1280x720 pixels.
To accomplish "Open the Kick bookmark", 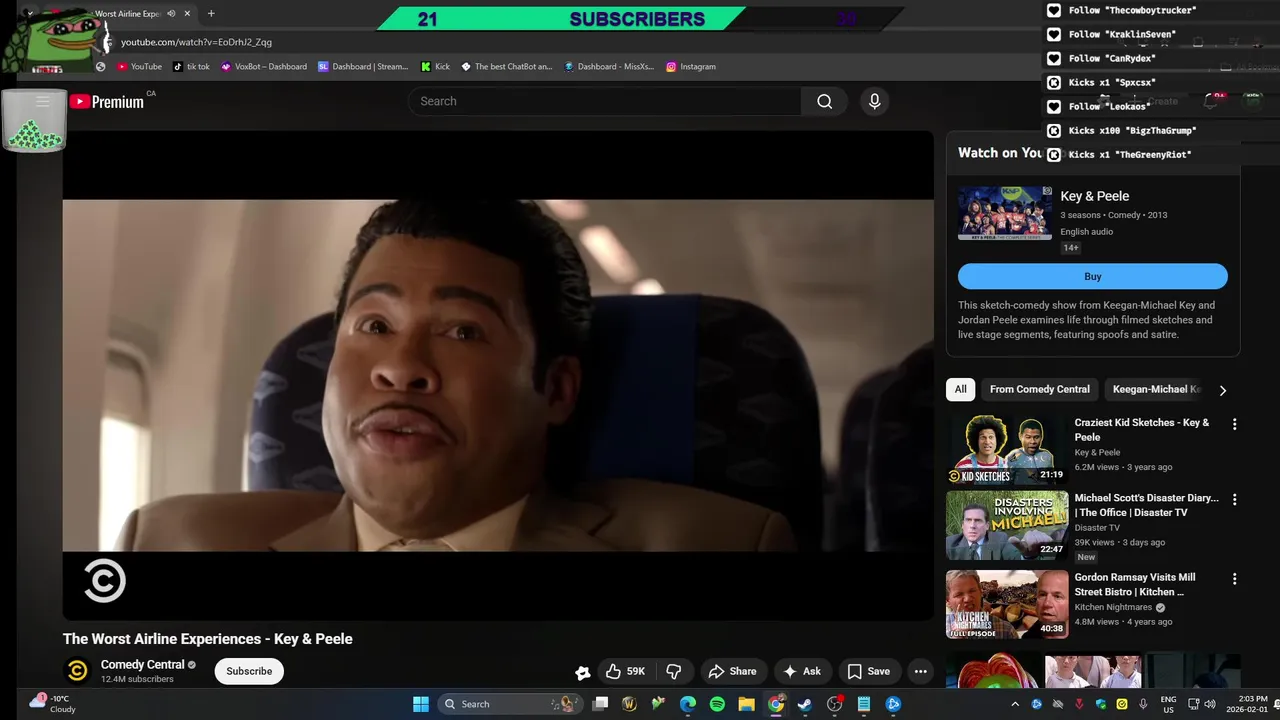I will tap(435, 67).
